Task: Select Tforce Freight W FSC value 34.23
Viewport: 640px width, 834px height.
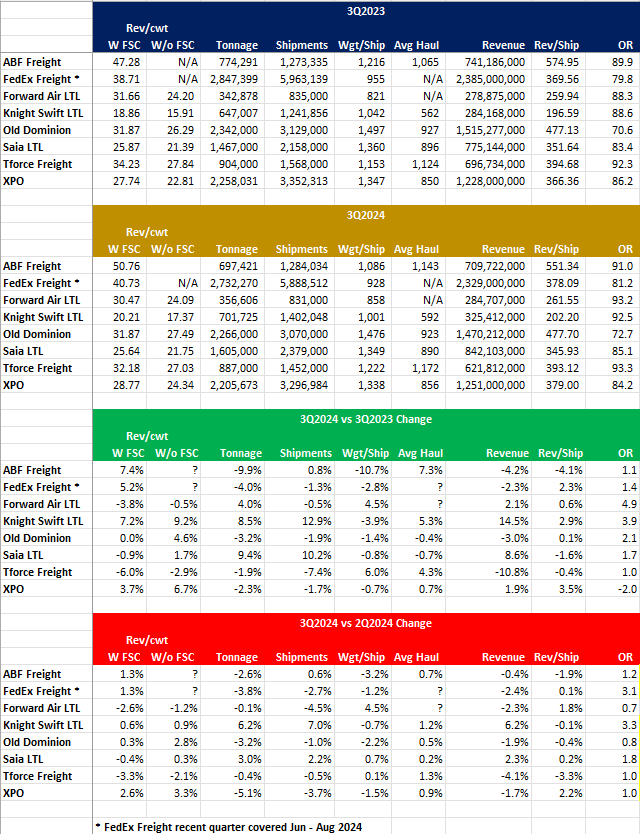Action: [127, 164]
